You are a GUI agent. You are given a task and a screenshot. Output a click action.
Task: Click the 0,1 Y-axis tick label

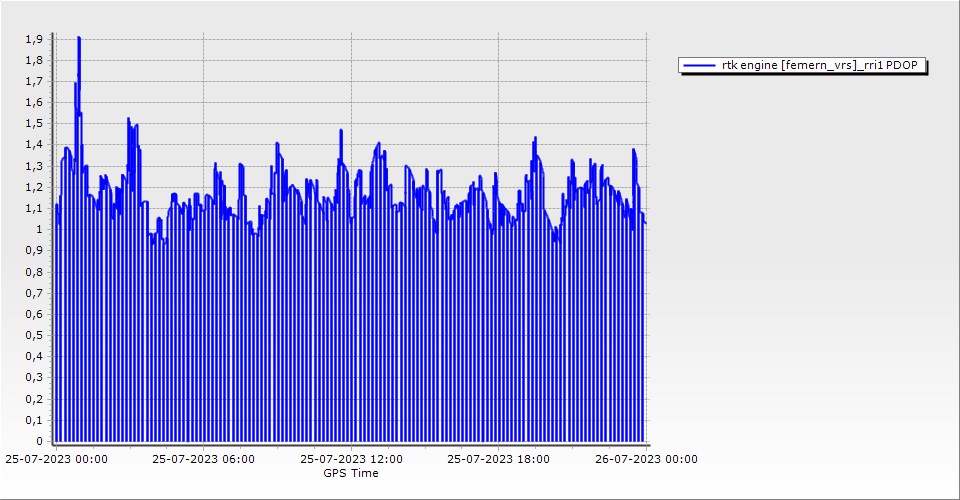pos(34,420)
